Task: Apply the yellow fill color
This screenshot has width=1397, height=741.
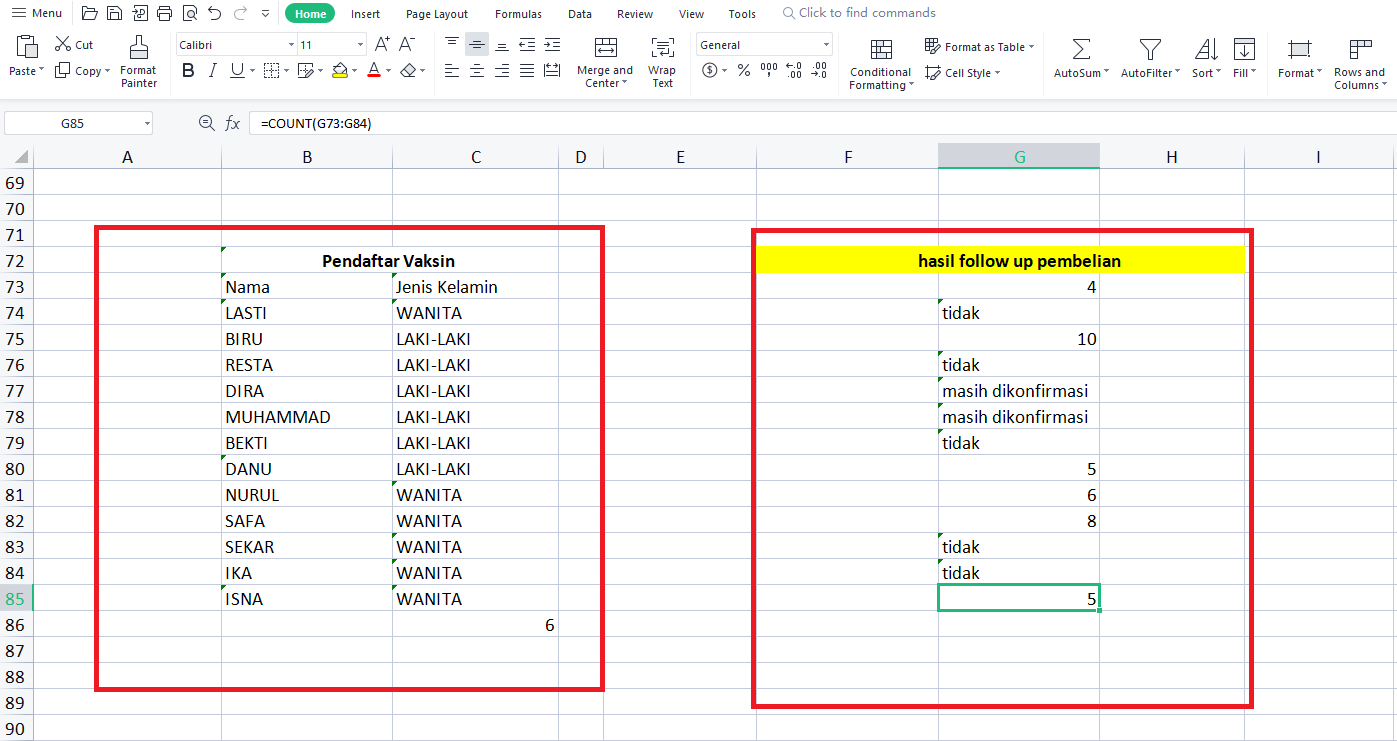Action: click(x=340, y=71)
